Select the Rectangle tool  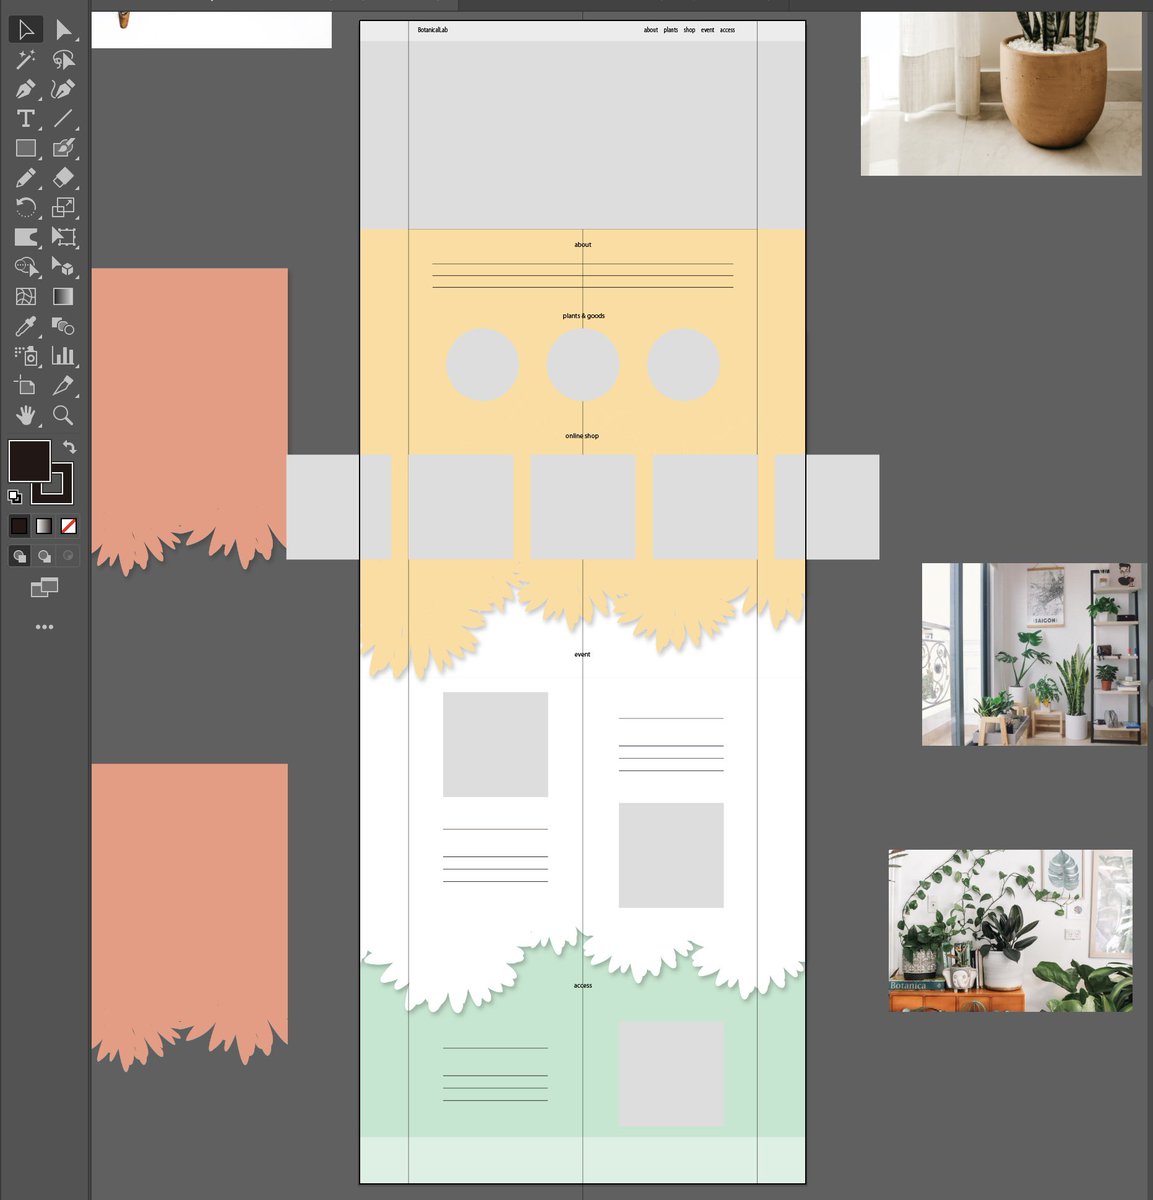click(26, 148)
